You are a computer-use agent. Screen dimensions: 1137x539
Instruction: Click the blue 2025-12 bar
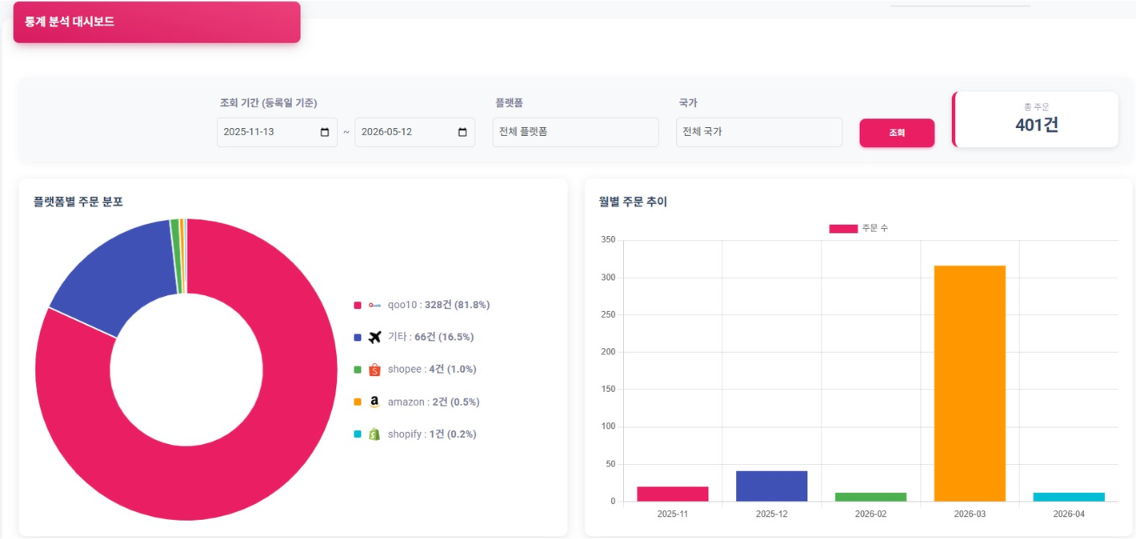772,486
